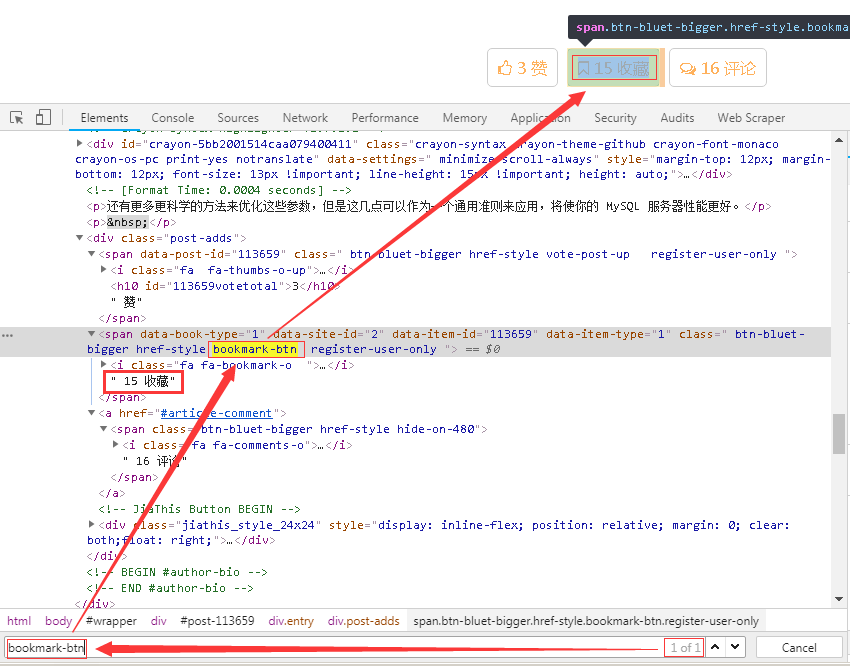Click the html breadcrumb

pyautogui.click(x=19, y=621)
